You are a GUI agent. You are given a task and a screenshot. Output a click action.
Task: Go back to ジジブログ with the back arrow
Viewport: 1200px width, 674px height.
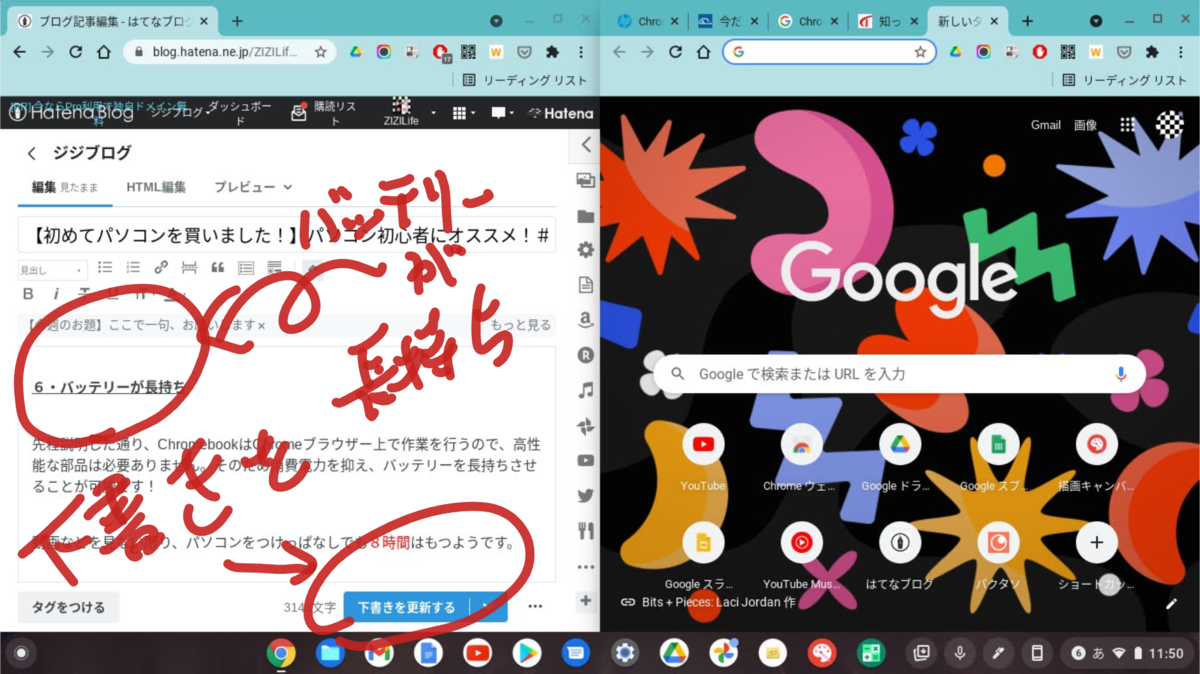32,153
